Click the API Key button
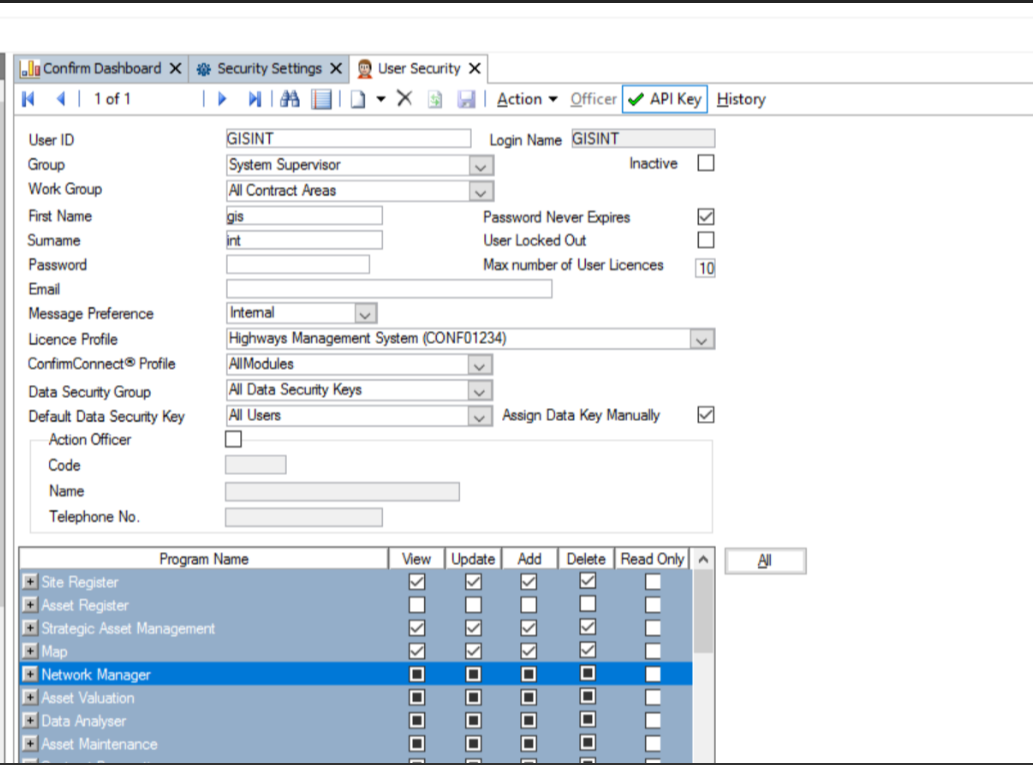The image size is (1033, 765). 665,99
